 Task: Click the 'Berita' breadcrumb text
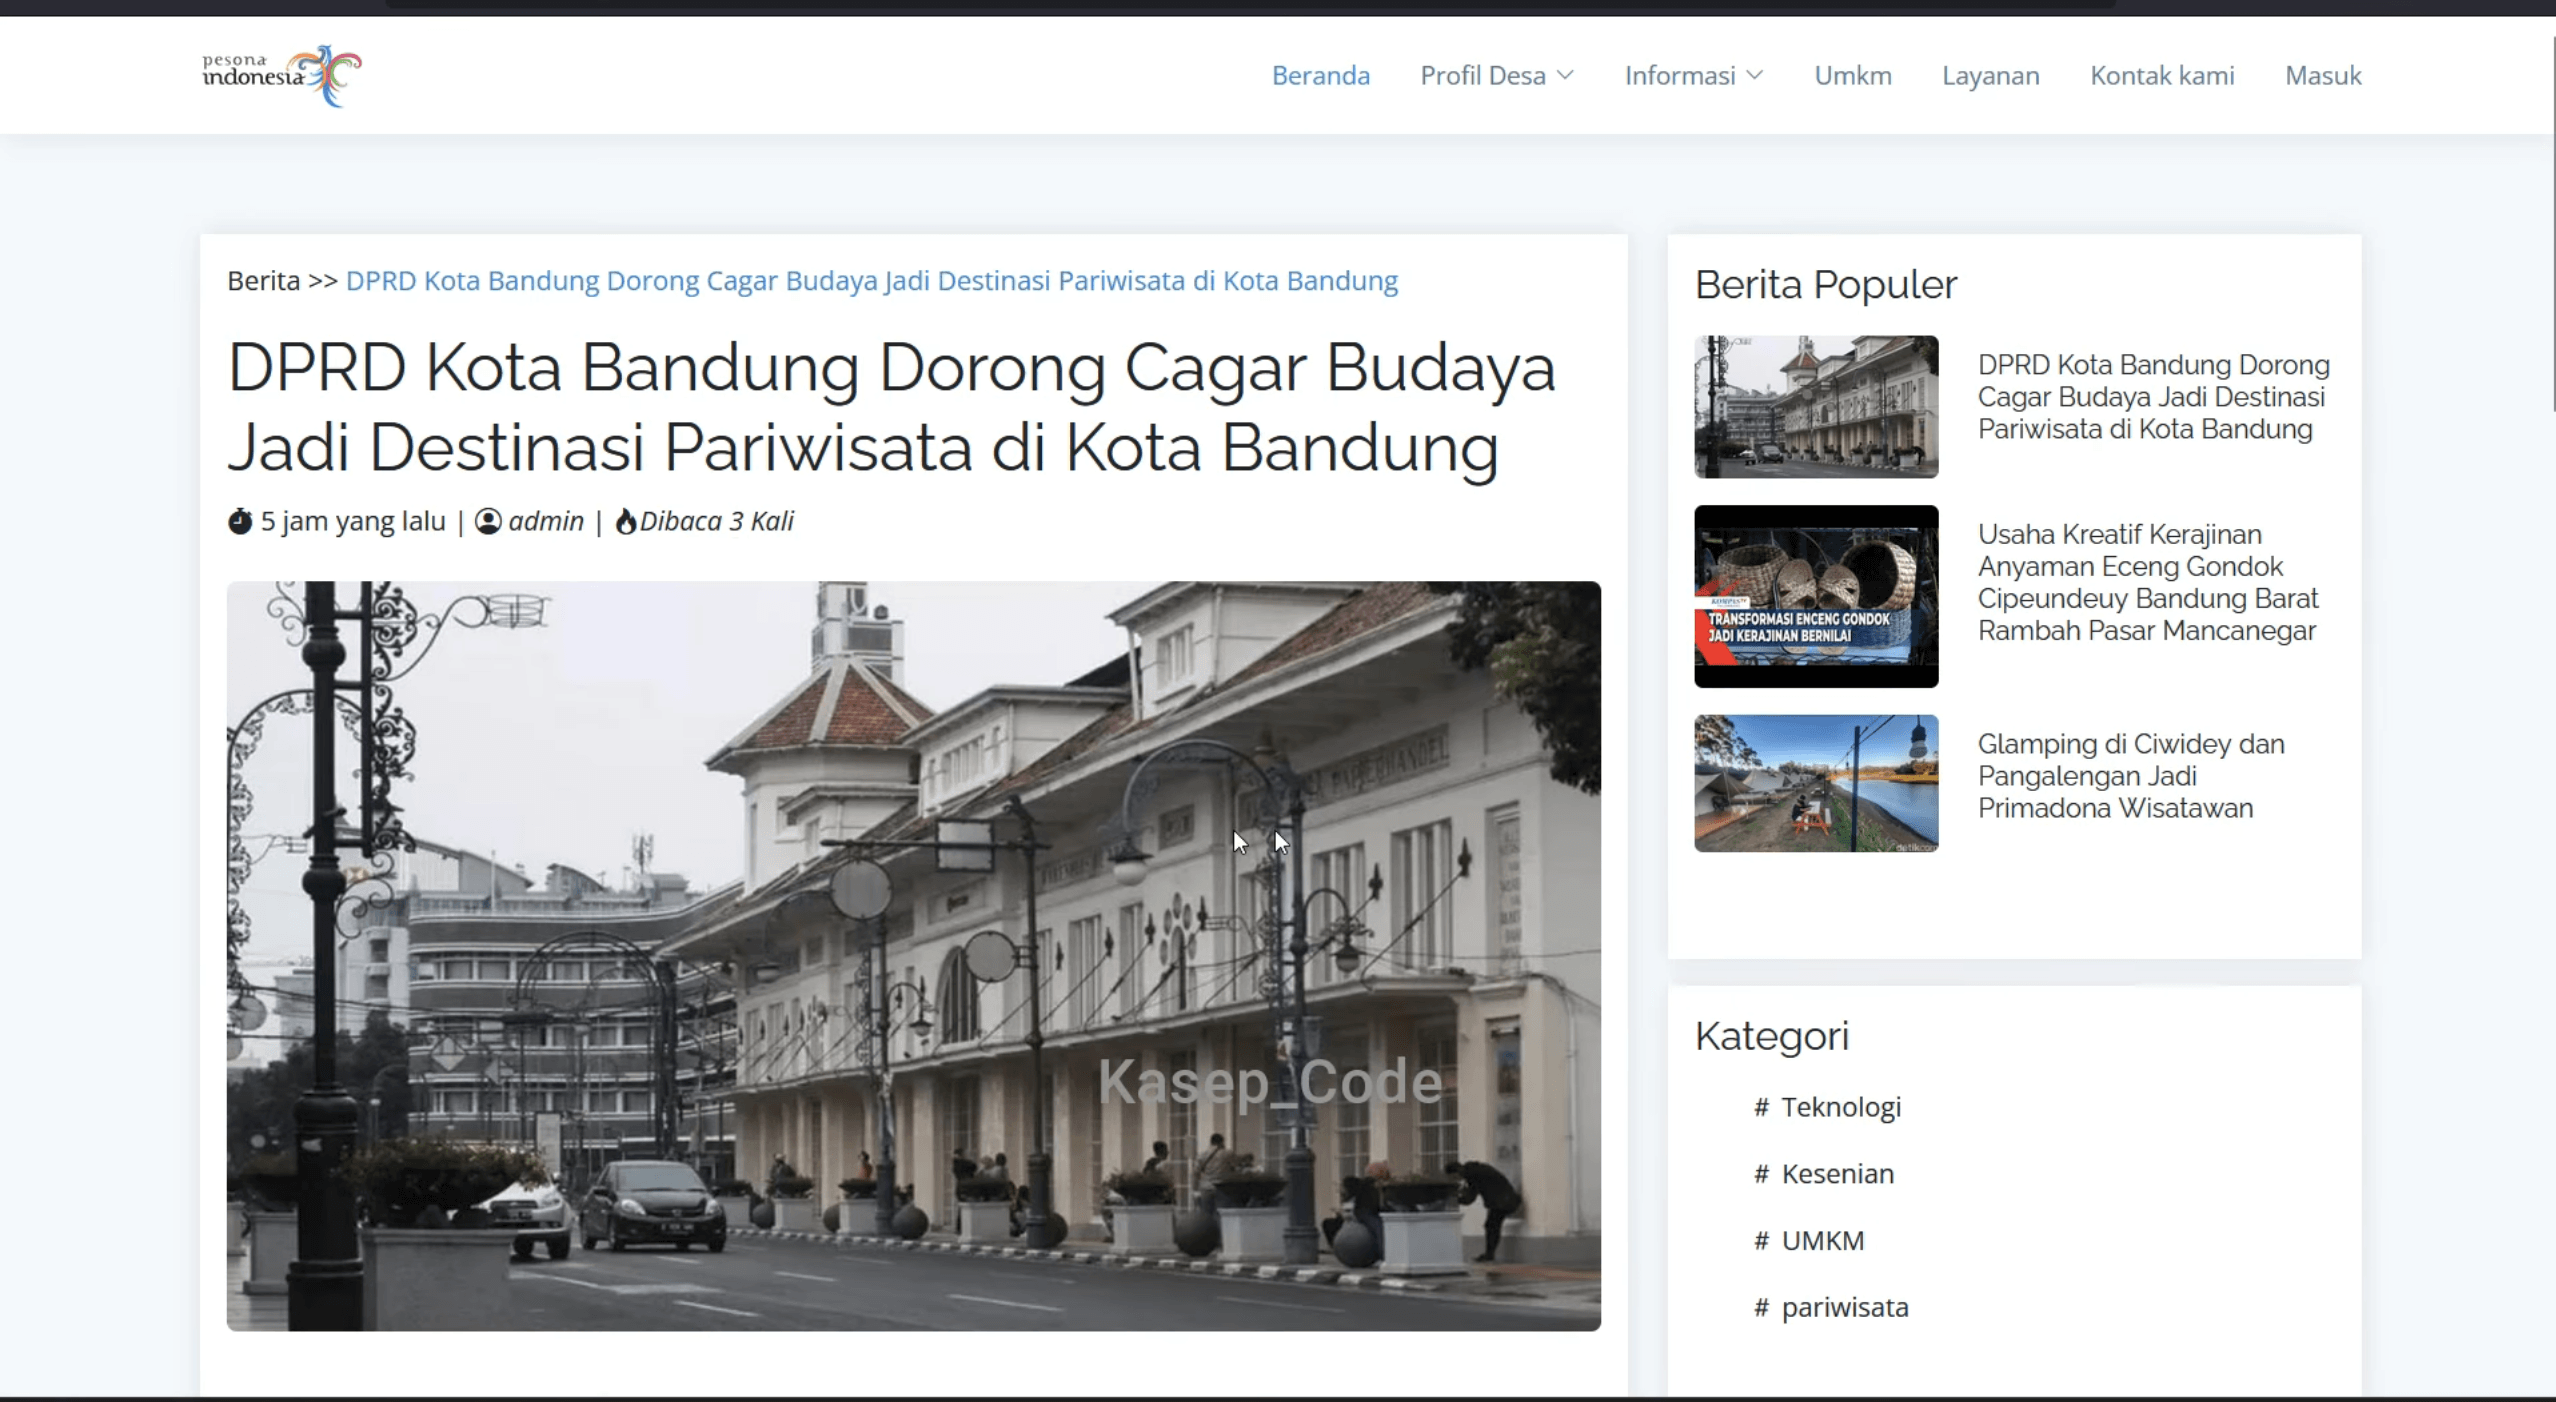263,281
